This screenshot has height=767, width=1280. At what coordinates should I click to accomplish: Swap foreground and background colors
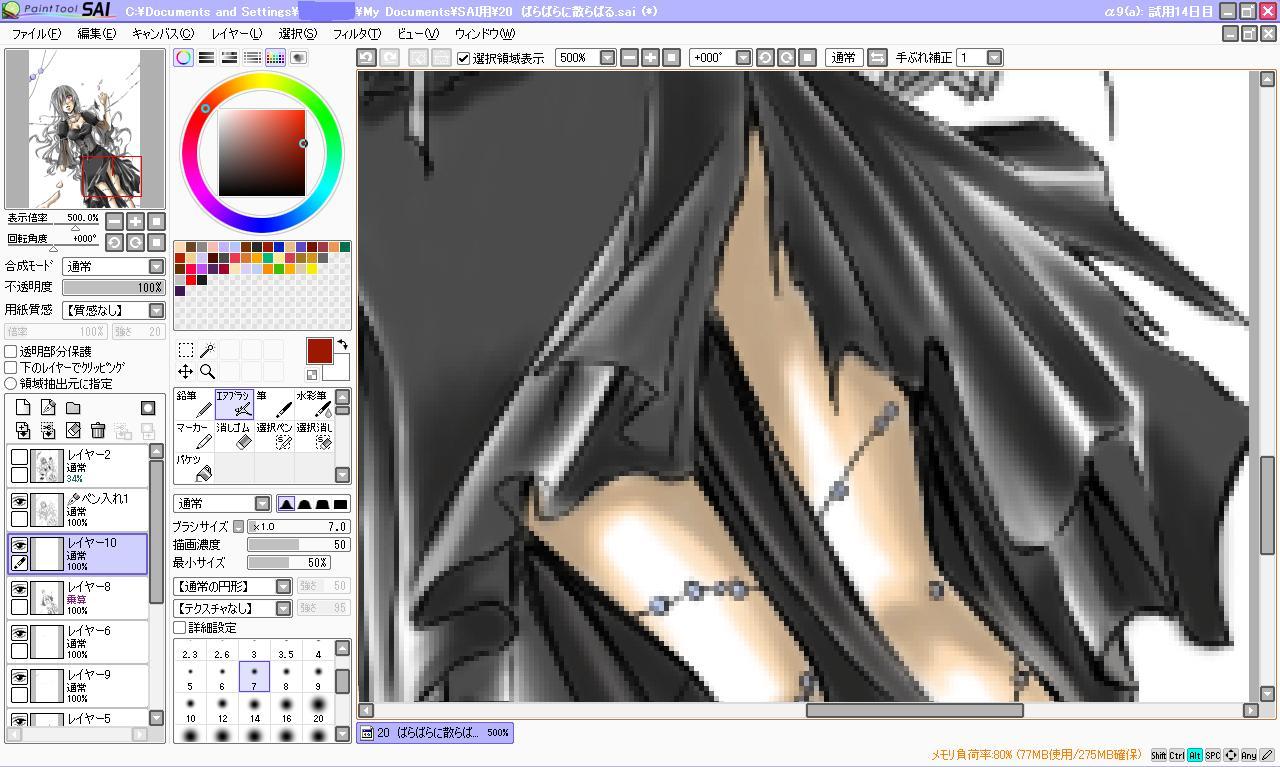(342, 345)
